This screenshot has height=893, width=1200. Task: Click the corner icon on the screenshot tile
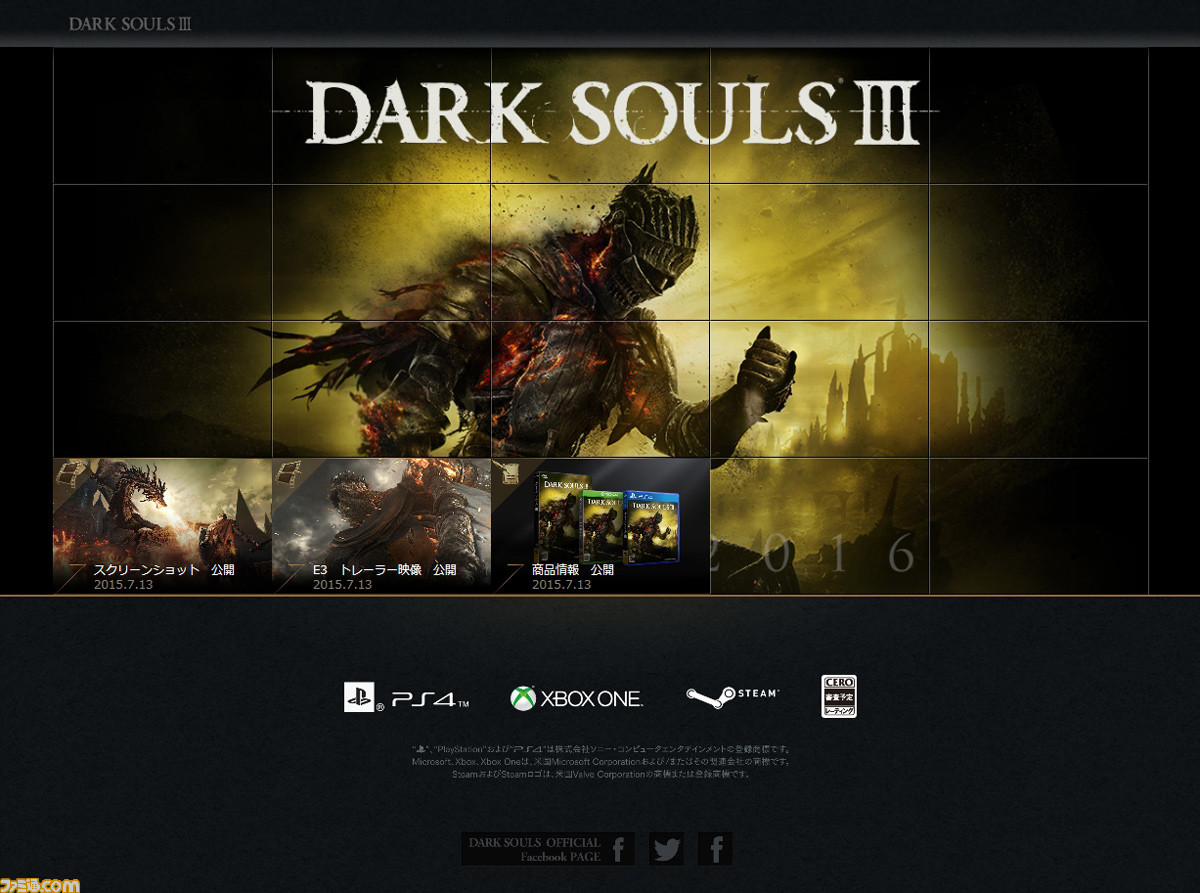pos(67,472)
